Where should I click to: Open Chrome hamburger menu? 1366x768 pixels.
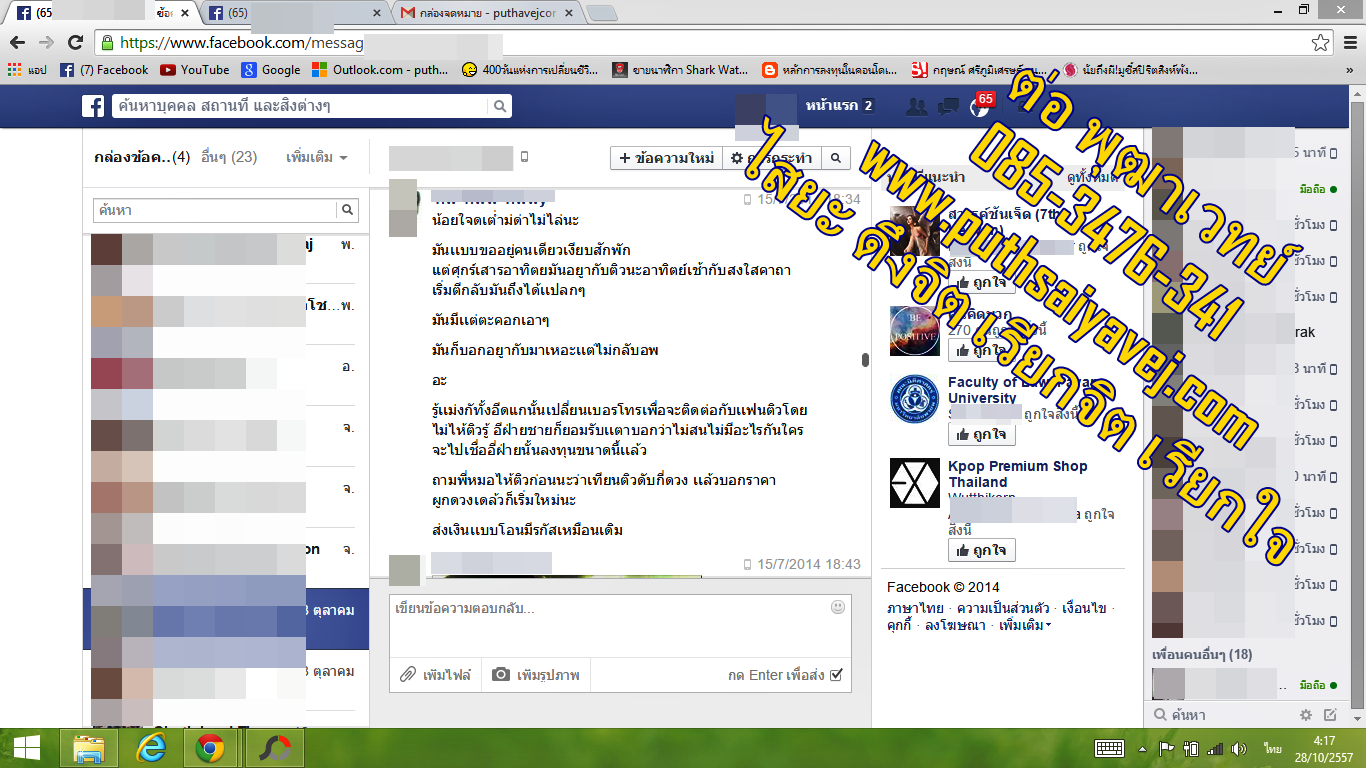pyautogui.click(x=1349, y=43)
